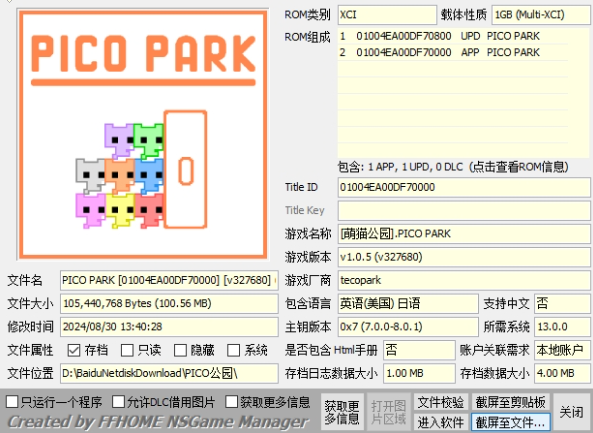Screen dimensions: 593x433
Task: Click the Title ID field
Action: click(x=464, y=187)
